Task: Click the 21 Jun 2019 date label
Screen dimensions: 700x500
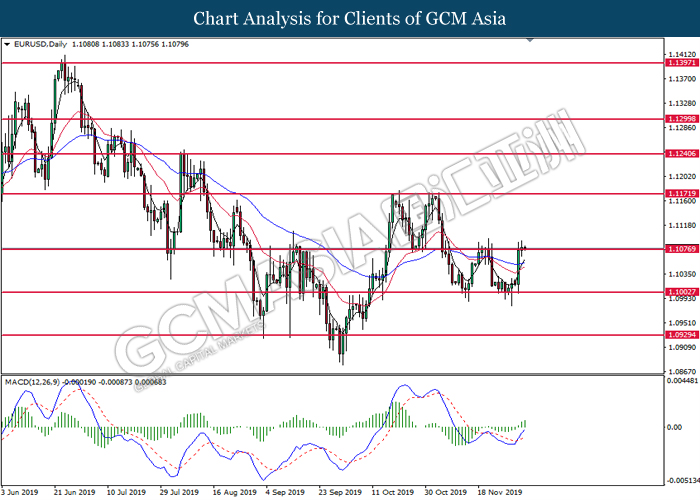Action: (75, 492)
